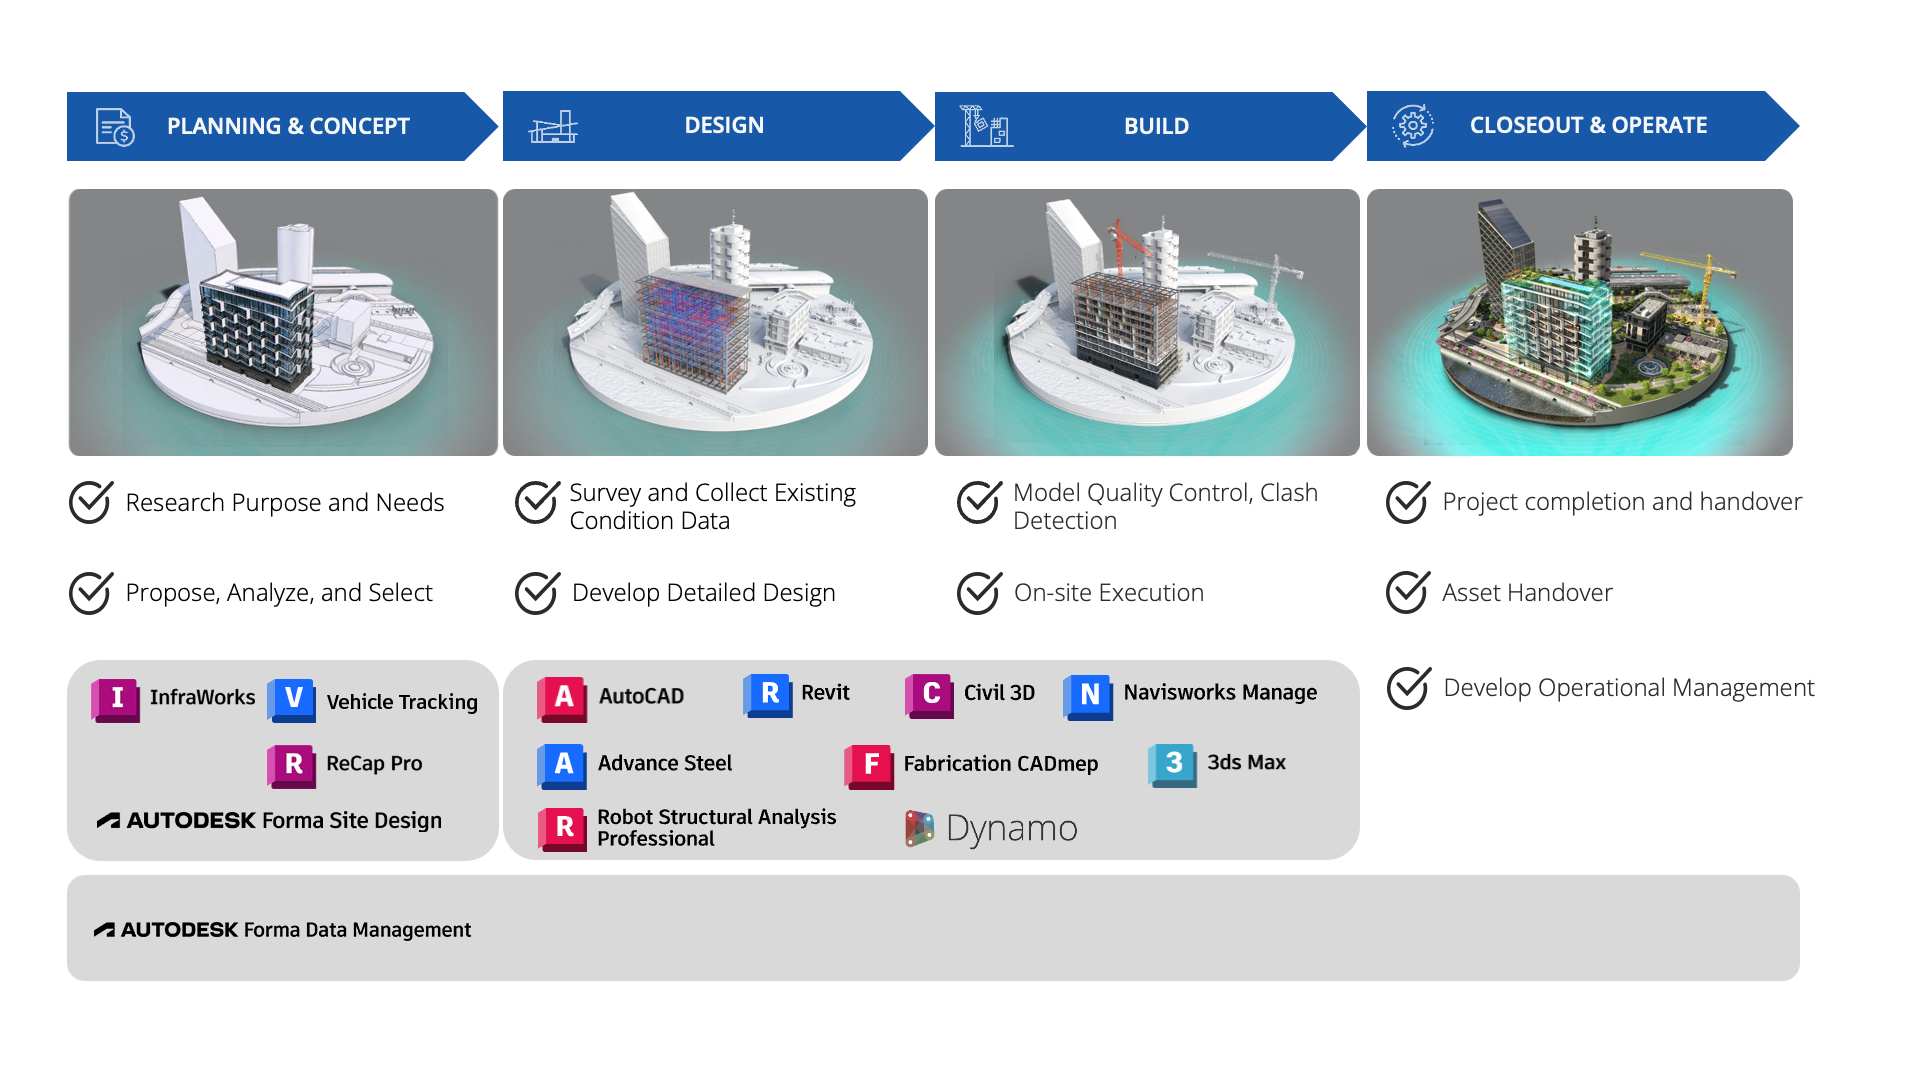The width and height of the screenshot is (1920, 1080).
Task: Click the Vehicle Tracking text label
Action: click(402, 702)
